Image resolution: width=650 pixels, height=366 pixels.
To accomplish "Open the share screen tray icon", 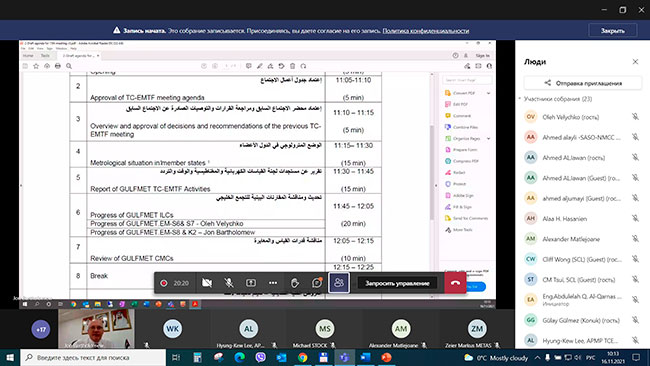I will pyautogui.click(x=251, y=283).
